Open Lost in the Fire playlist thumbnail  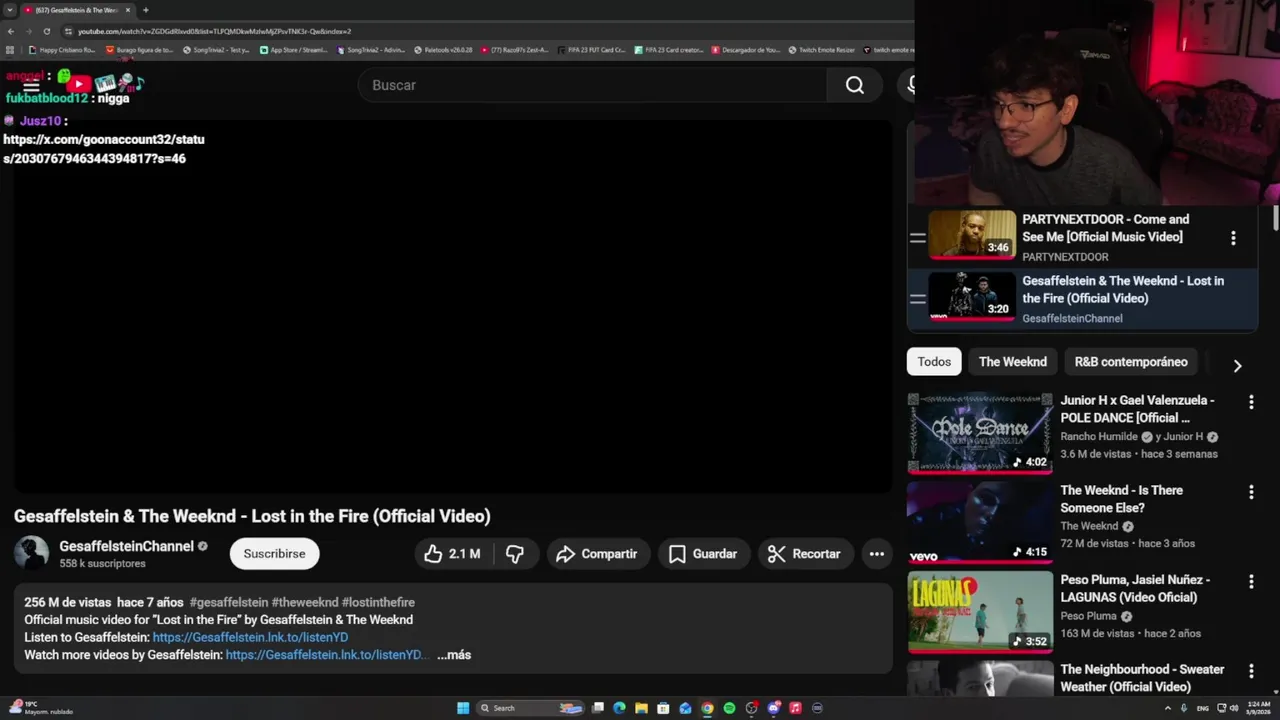972,295
